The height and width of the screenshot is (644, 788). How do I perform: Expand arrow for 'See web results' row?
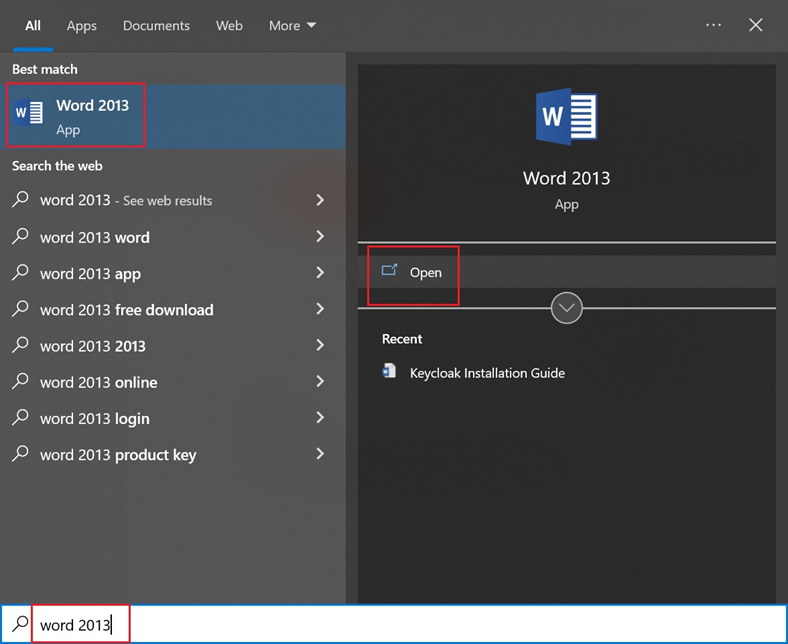(x=320, y=200)
